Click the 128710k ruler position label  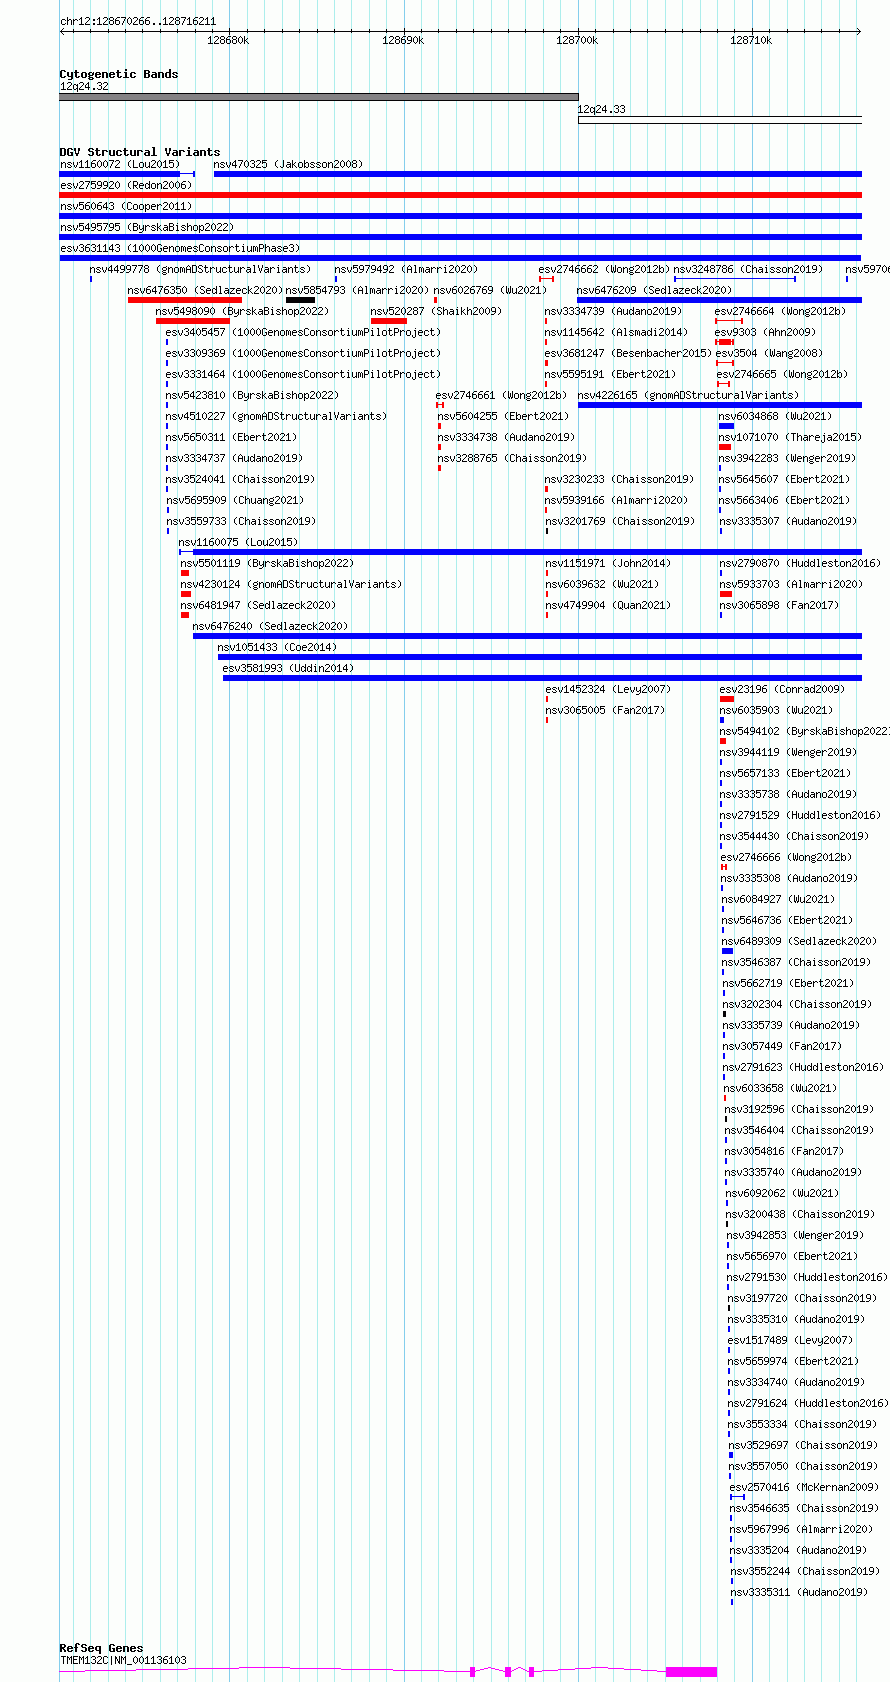pyautogui.click(x=750, y=40)
